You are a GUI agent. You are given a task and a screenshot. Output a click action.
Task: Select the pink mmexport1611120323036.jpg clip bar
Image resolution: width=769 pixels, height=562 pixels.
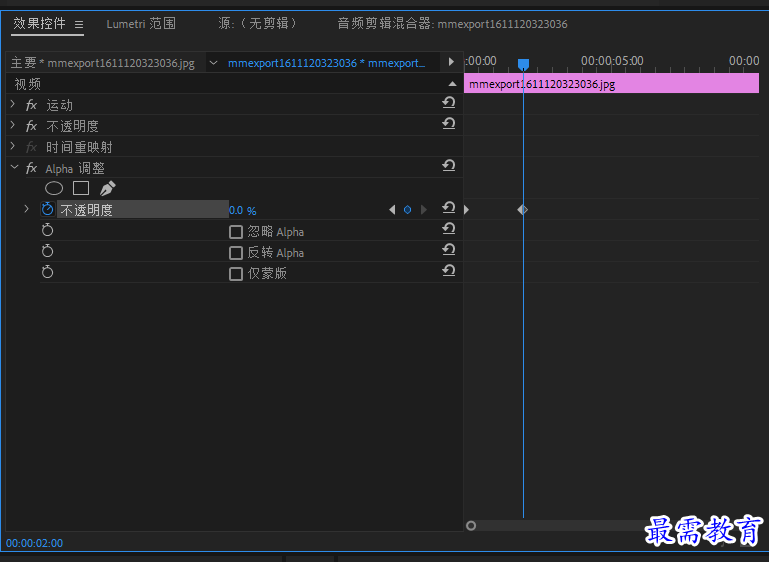click(612, 84)
